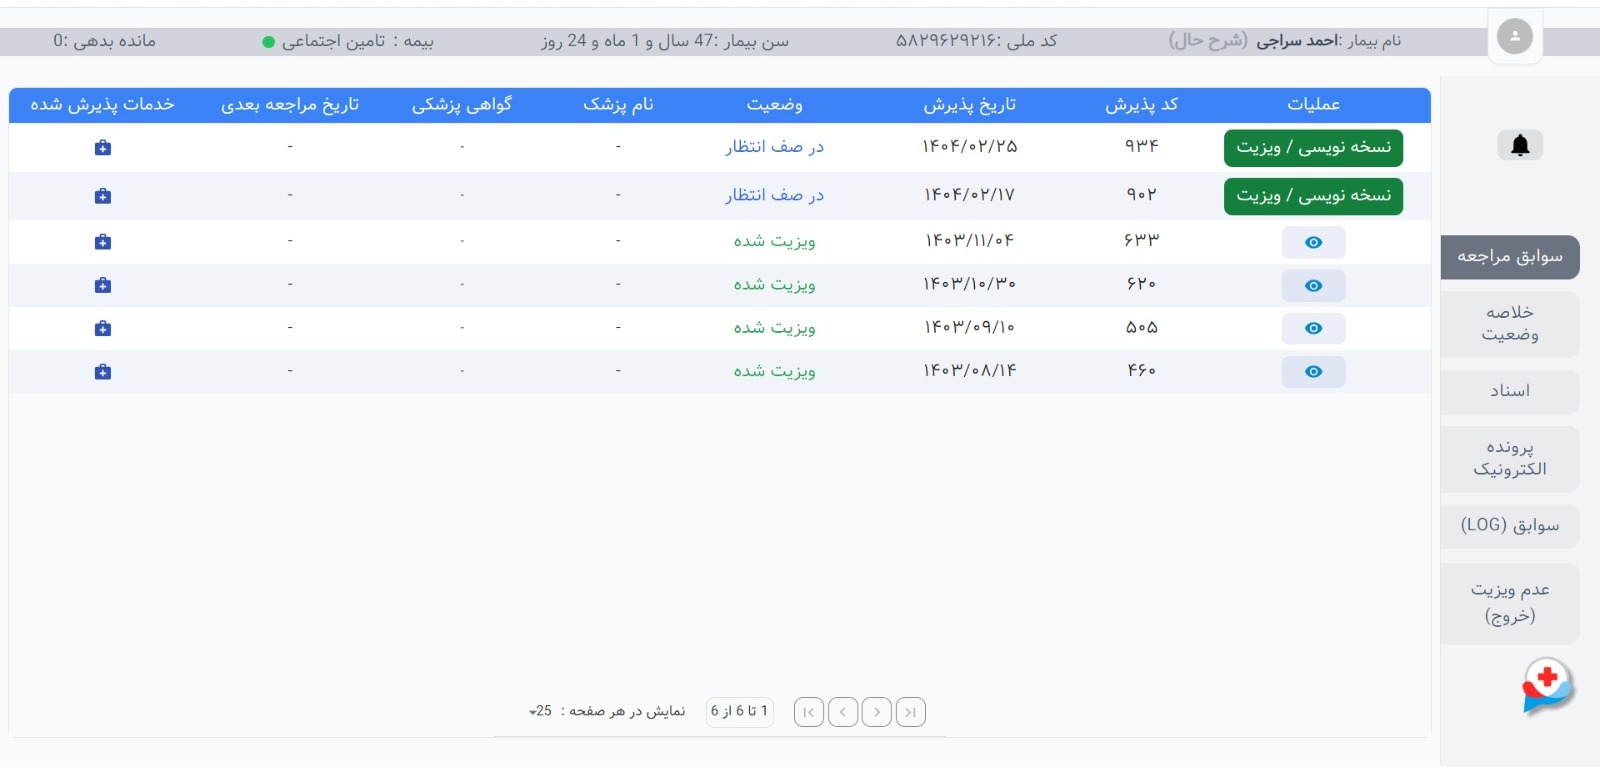Select admission code ۶۳۳ cell
This screenshot has width=1600, height=767.
point(1141,241)
